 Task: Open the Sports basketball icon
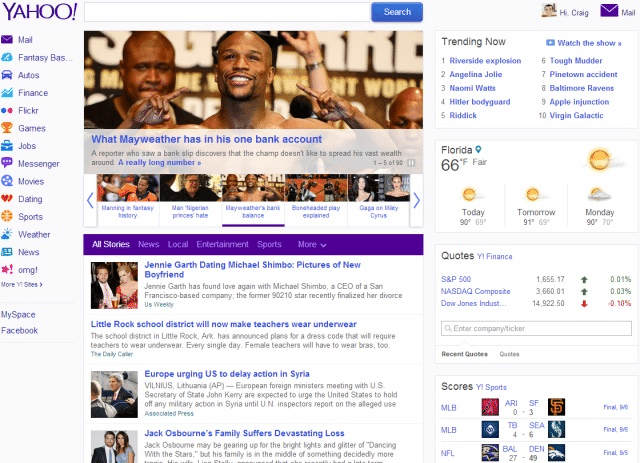[x=7, y=216]
